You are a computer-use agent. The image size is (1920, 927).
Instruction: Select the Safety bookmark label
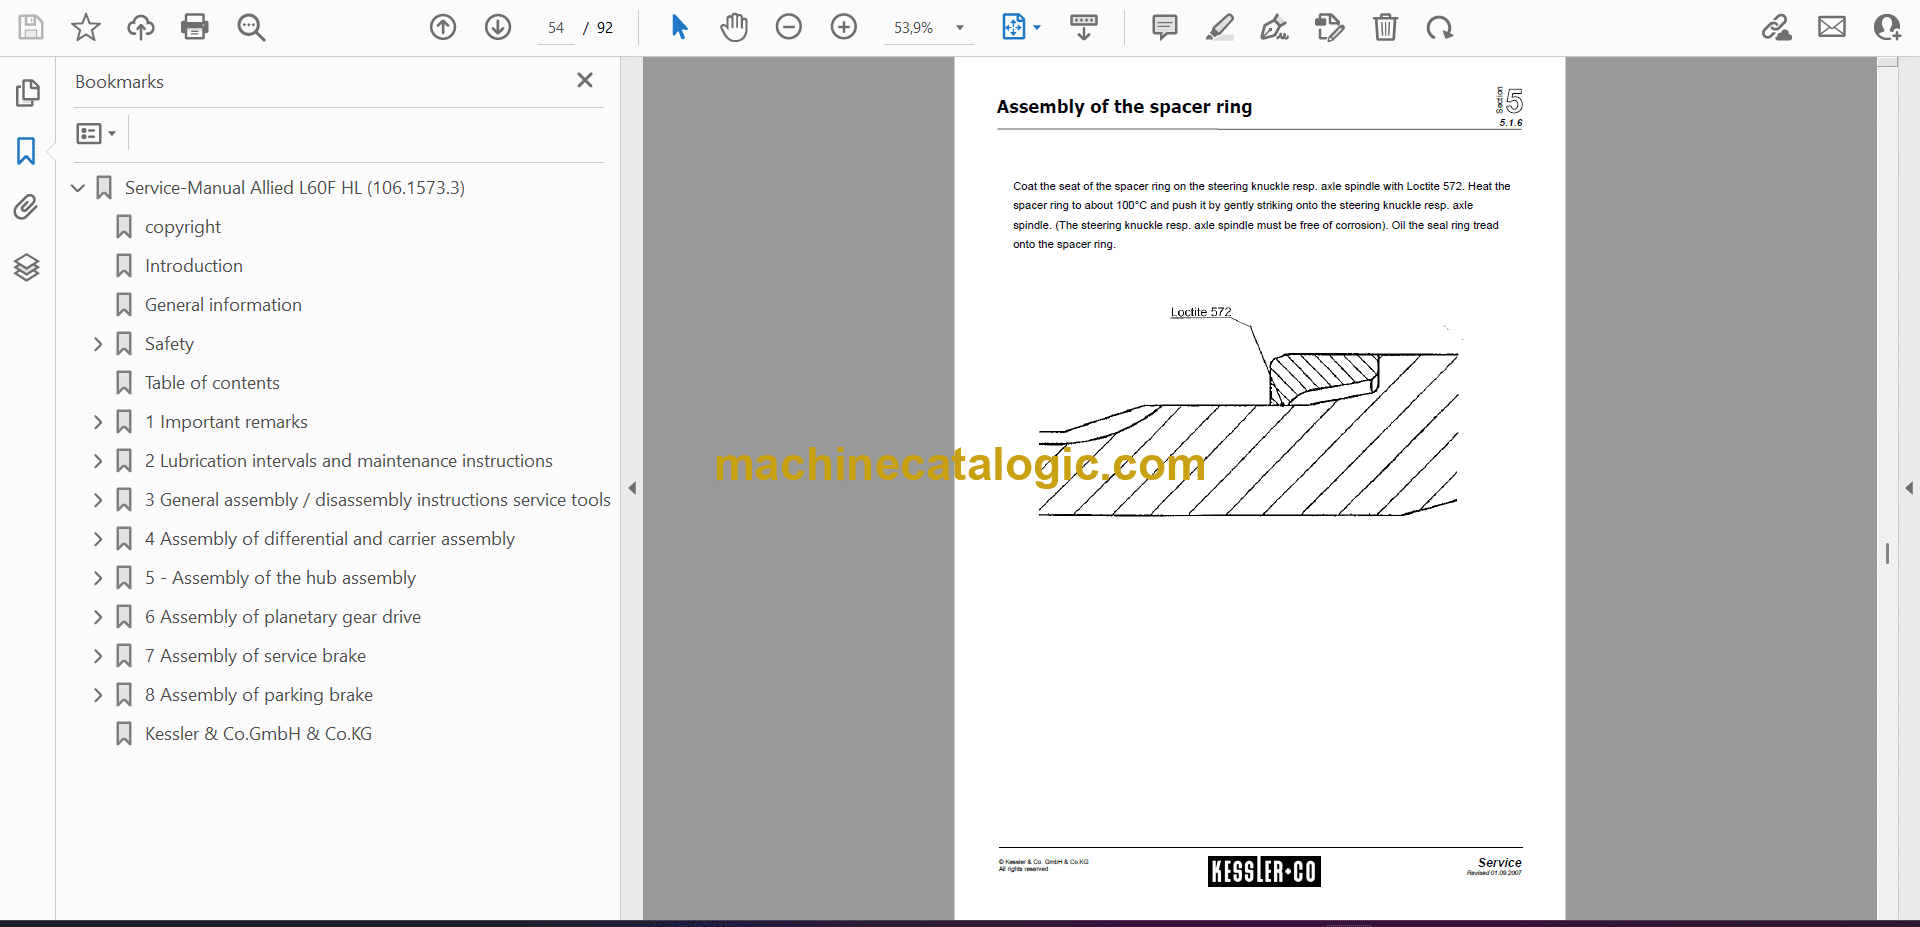pyautogui.click(x=169, y=344)
